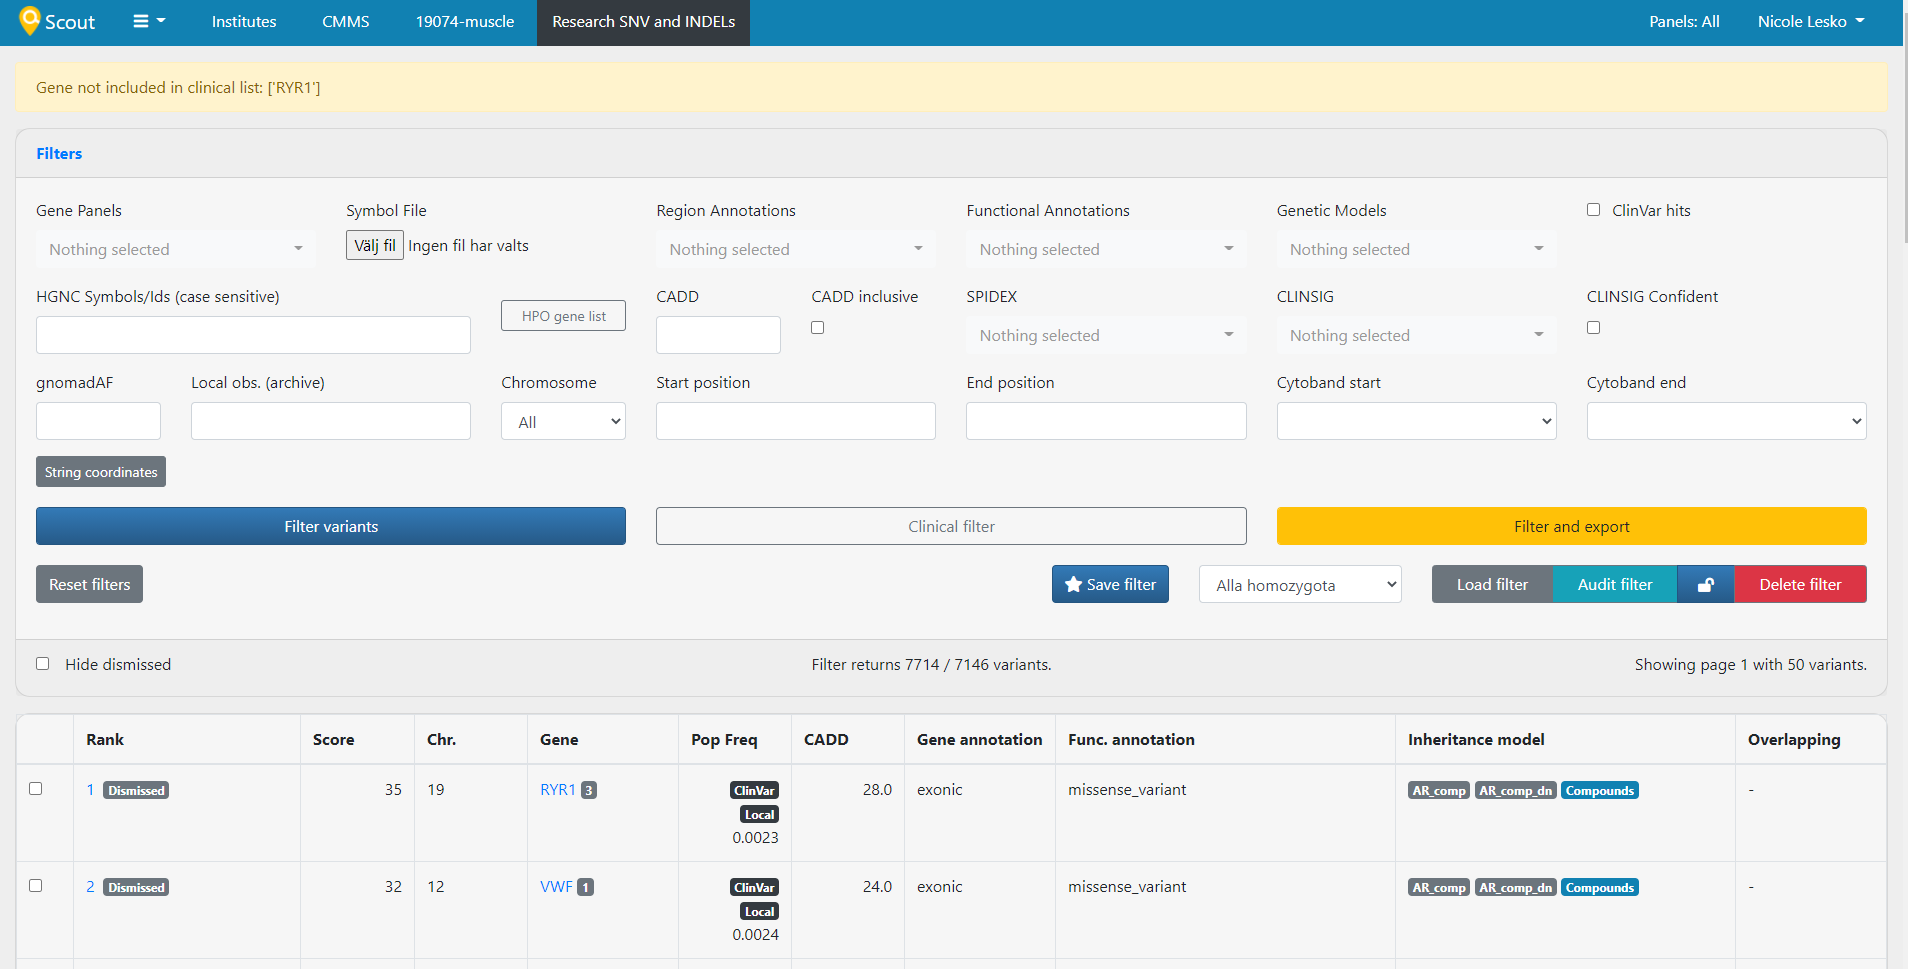Click the VWF panel count badge 1
1908x969 pixels.
coord(586,887)
